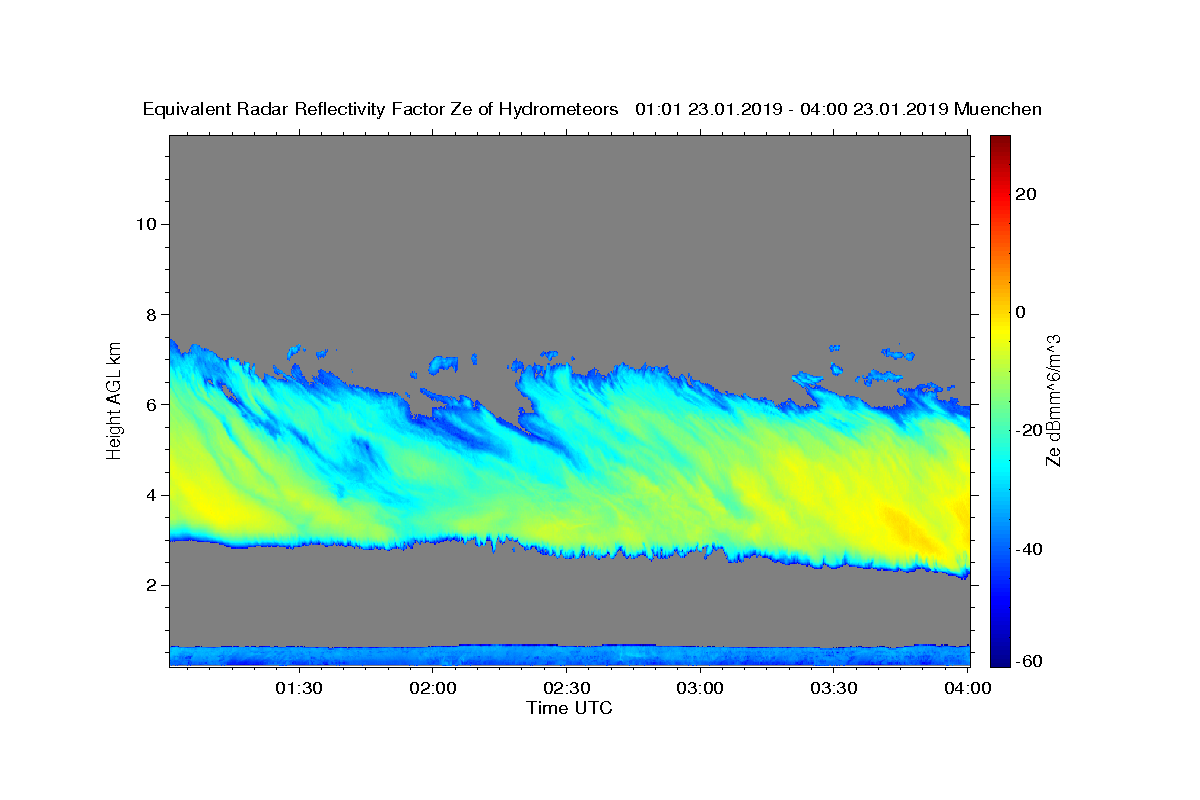
Task: Click the blue near-ground layer below 1 km
Action: click(x=570, y=655)
